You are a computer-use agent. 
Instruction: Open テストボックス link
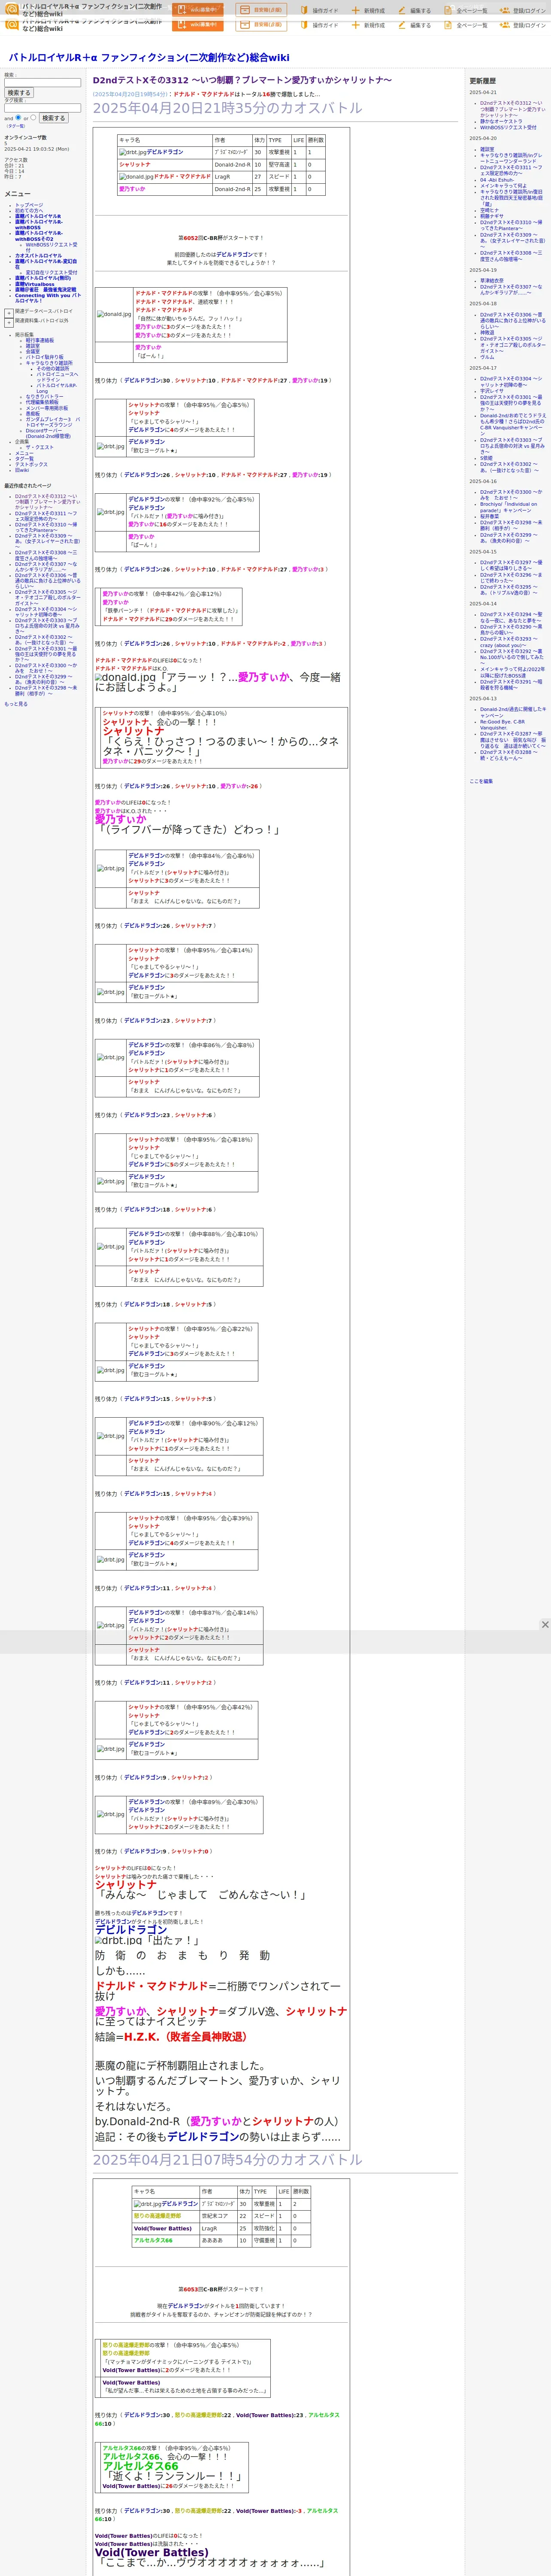(x=31, y=464)
